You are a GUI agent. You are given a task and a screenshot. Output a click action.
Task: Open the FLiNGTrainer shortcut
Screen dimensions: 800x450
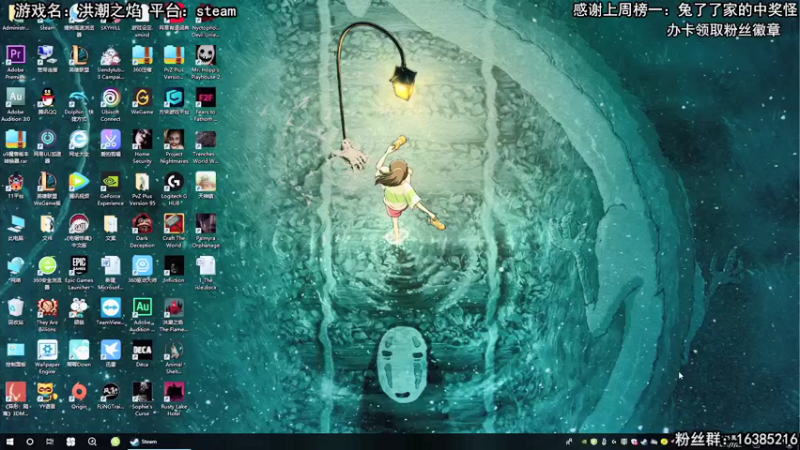coord(110,397)
